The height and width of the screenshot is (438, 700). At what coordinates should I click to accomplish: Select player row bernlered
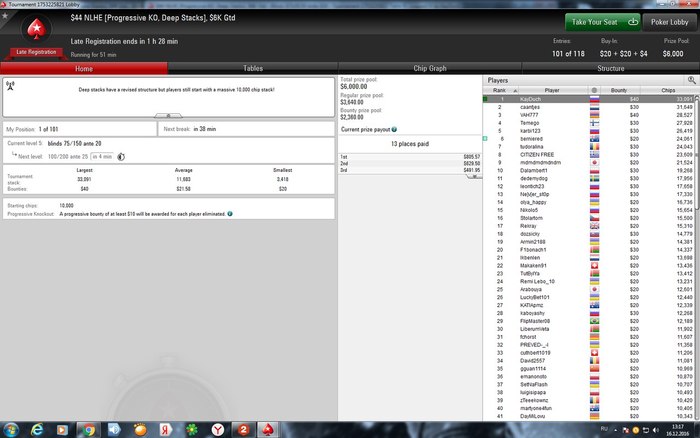(x=588, y=139)
